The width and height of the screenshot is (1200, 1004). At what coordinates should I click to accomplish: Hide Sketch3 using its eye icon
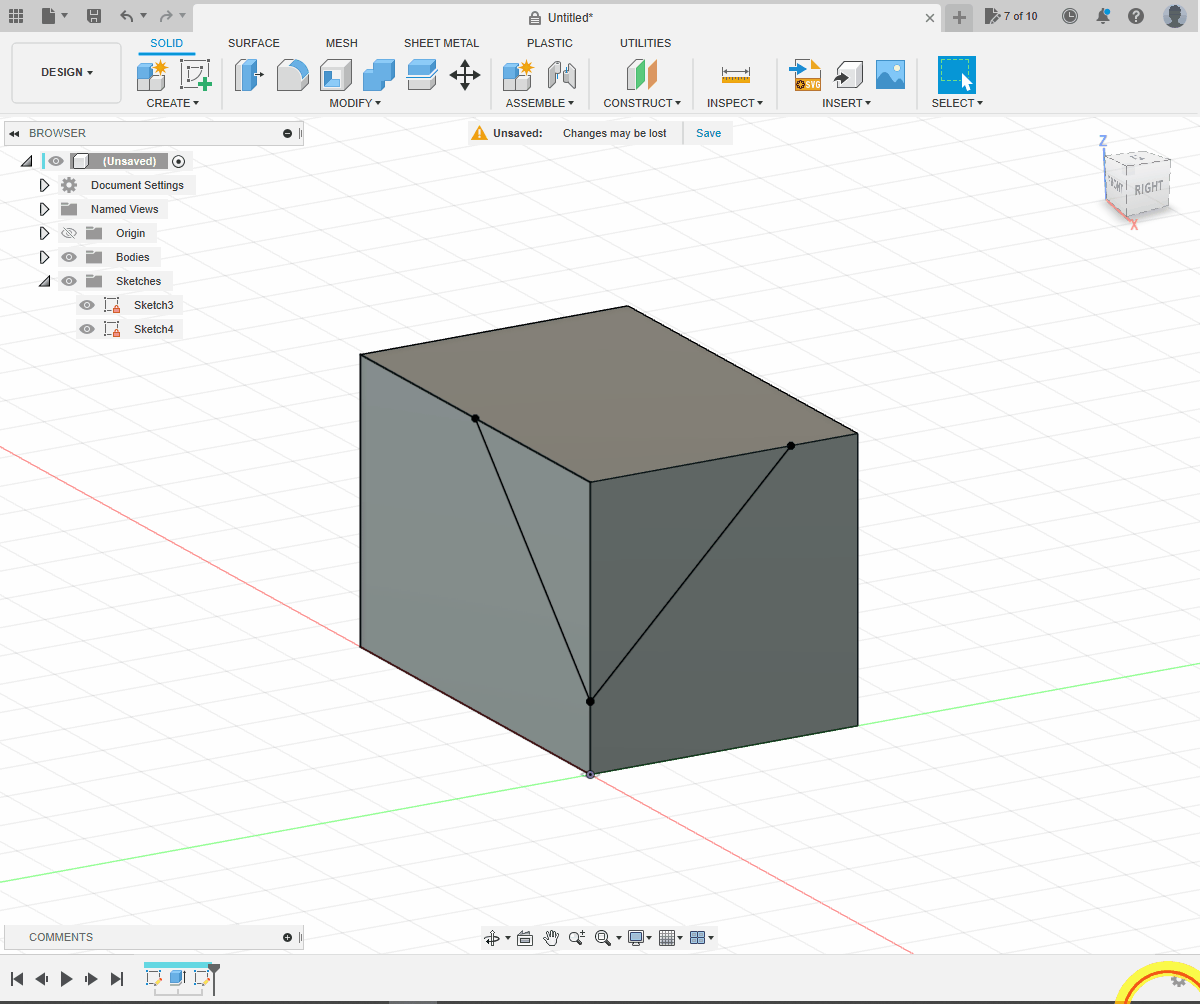(x=87, y=305)
